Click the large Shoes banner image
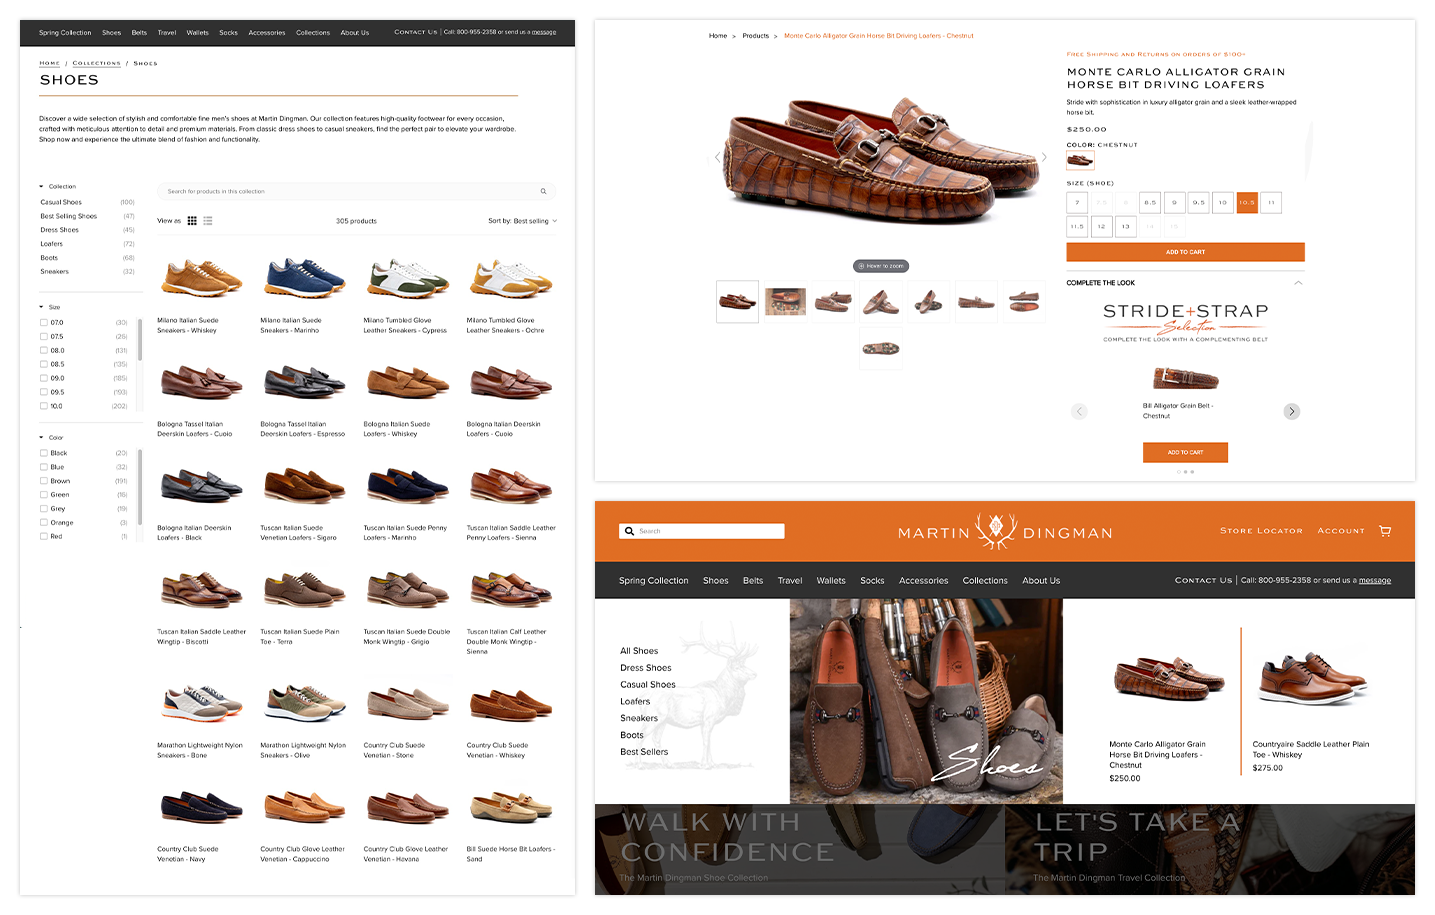This screenshot has height=915, width=1435. click(x=926, y=701)
